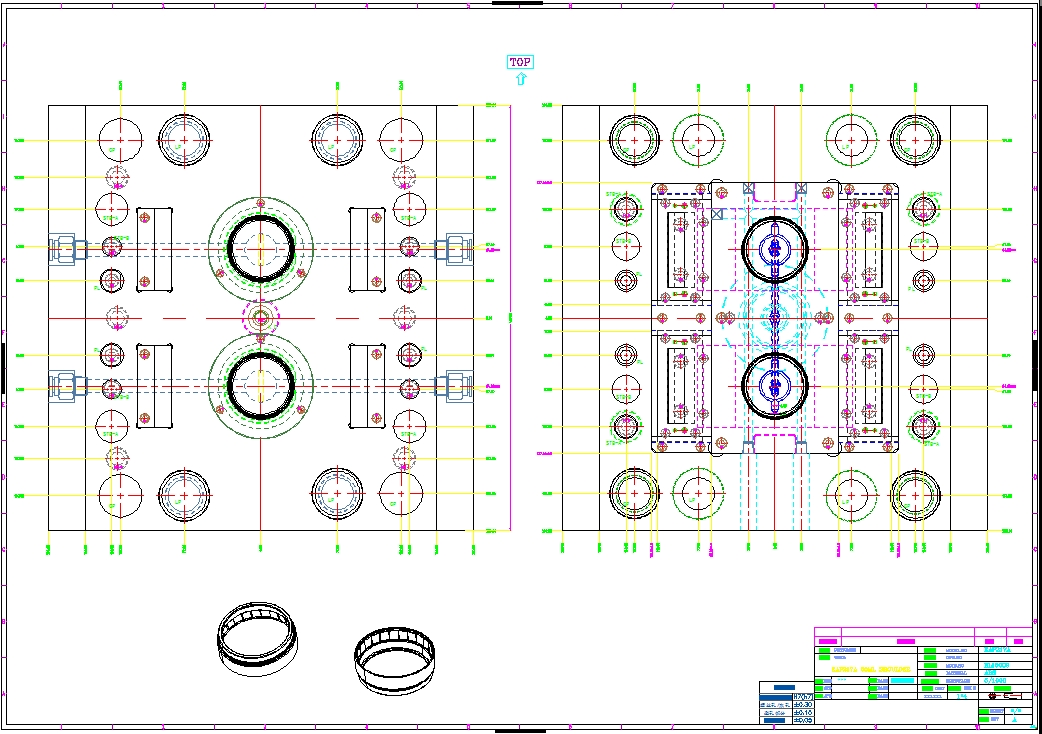Viewport: 1042px width, 734px height.
Task: Click the ±0.30 tolerance cell
Action: click(x=802, y=704)
